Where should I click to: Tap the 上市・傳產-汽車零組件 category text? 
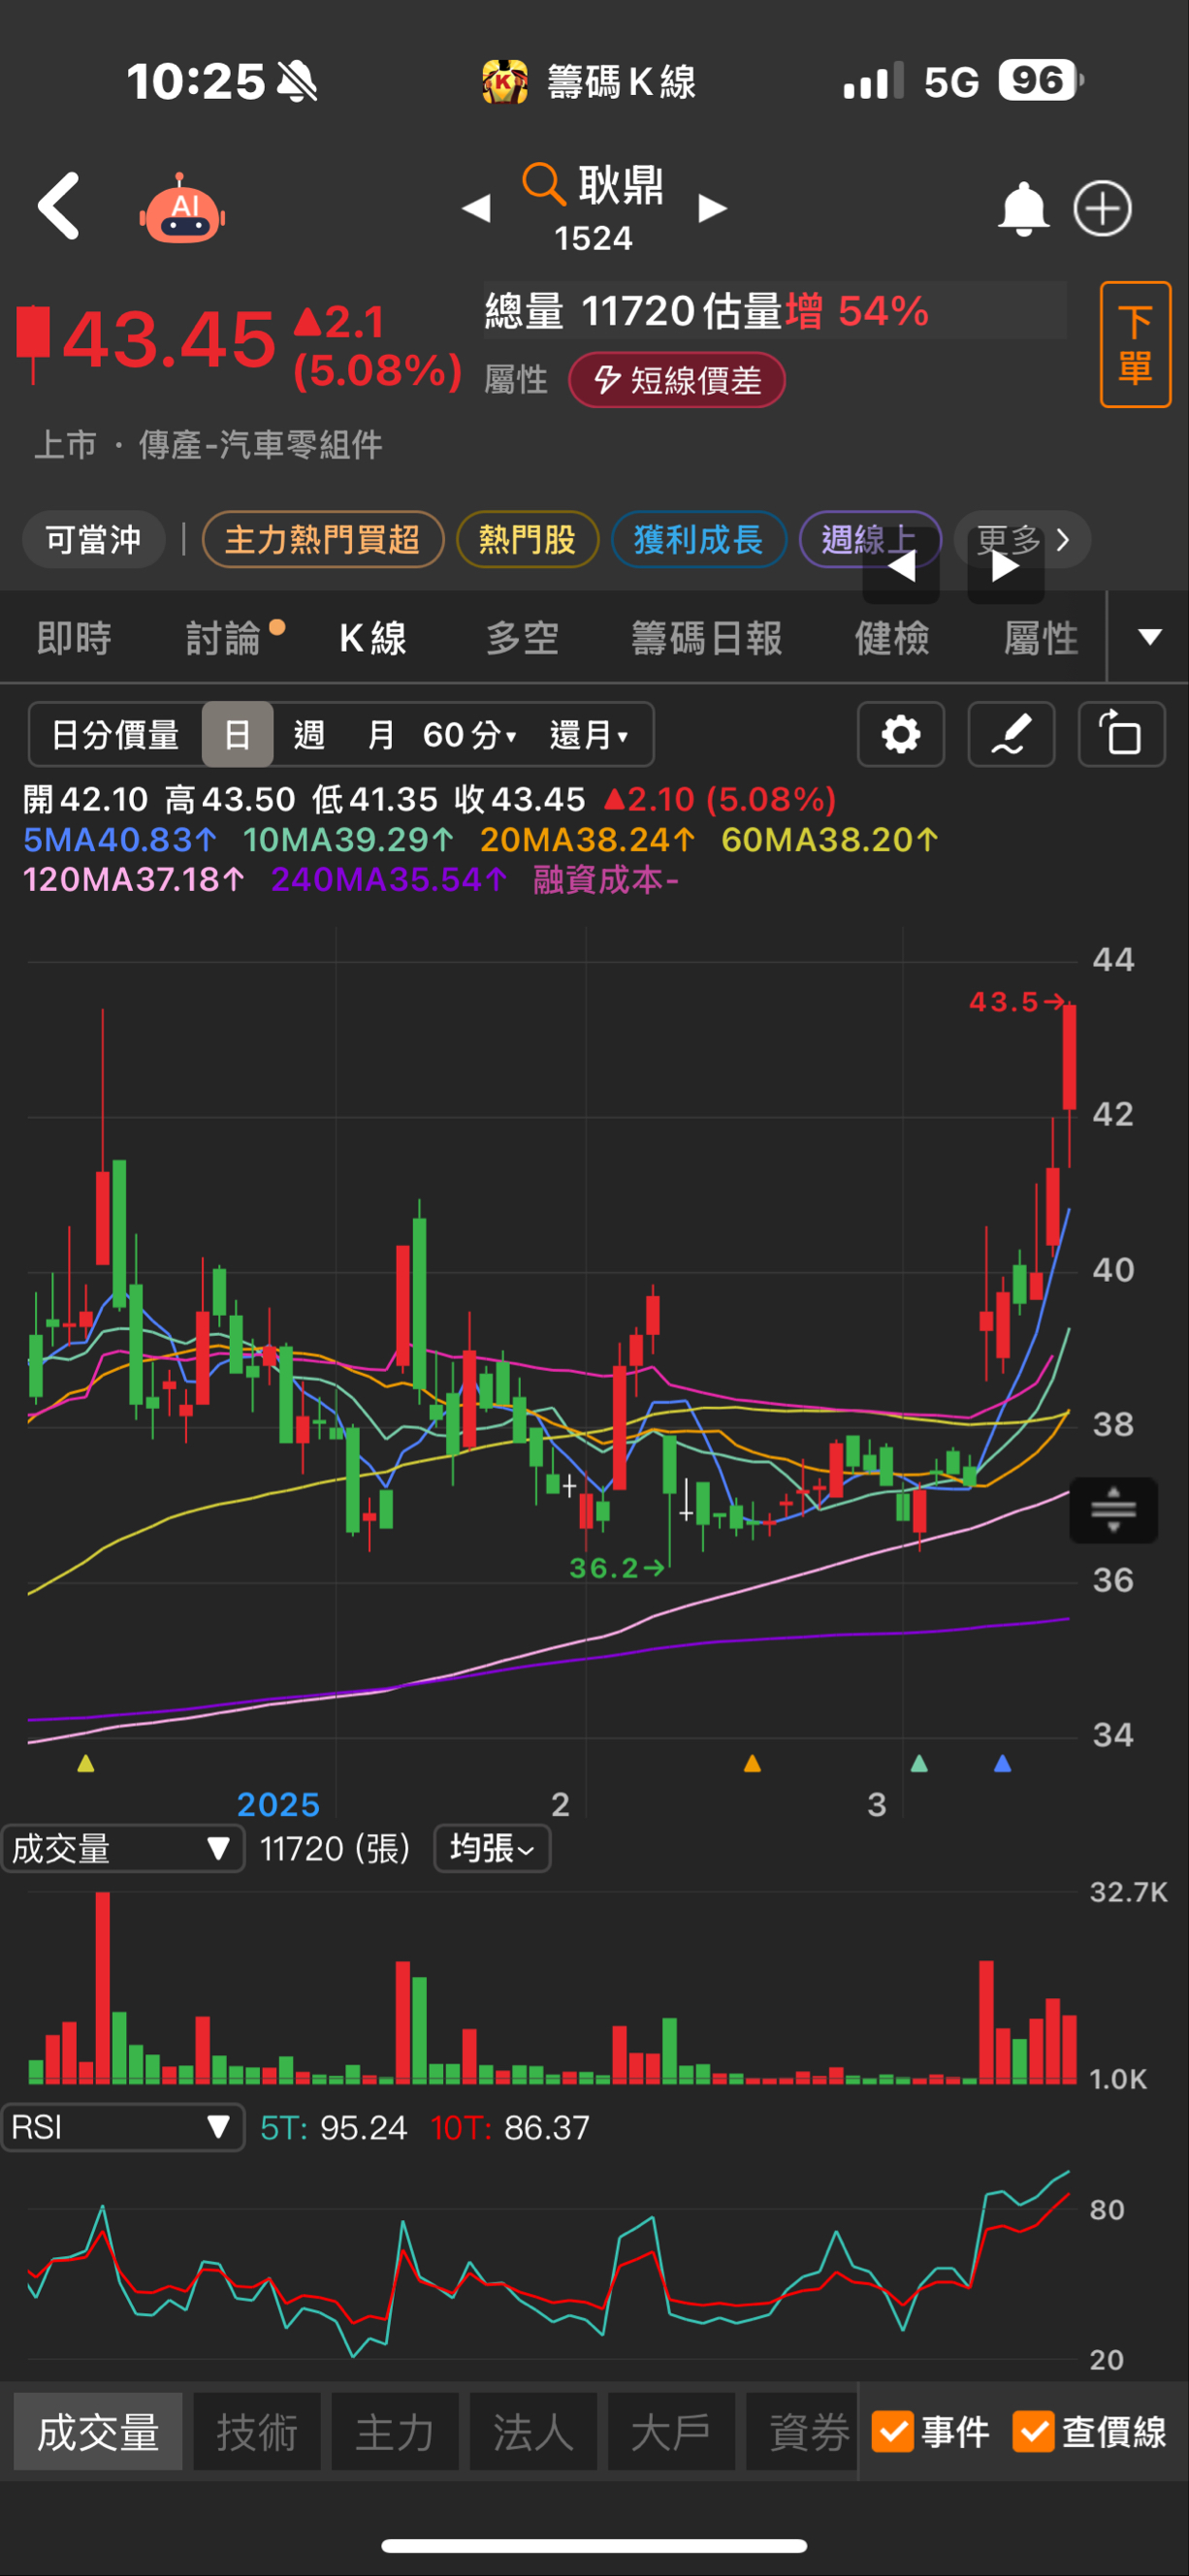click(x=208, y=444)
